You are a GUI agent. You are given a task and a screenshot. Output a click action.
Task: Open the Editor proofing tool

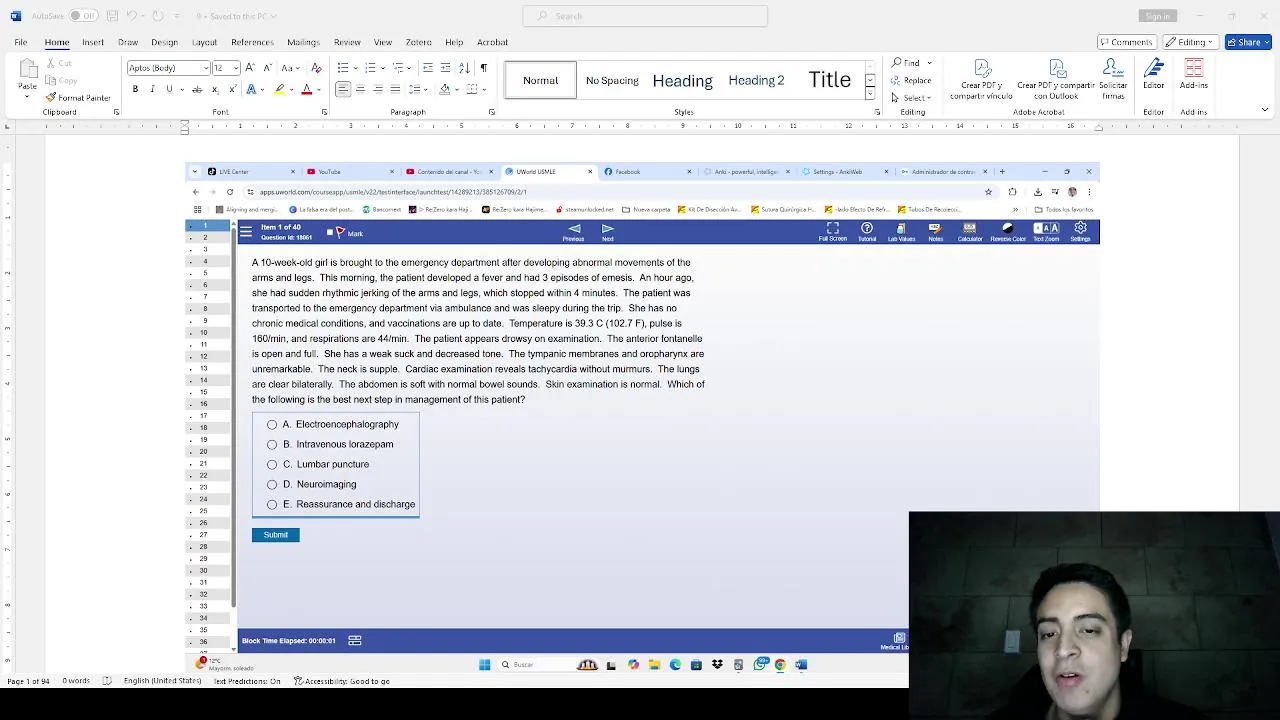(1154, 75)
